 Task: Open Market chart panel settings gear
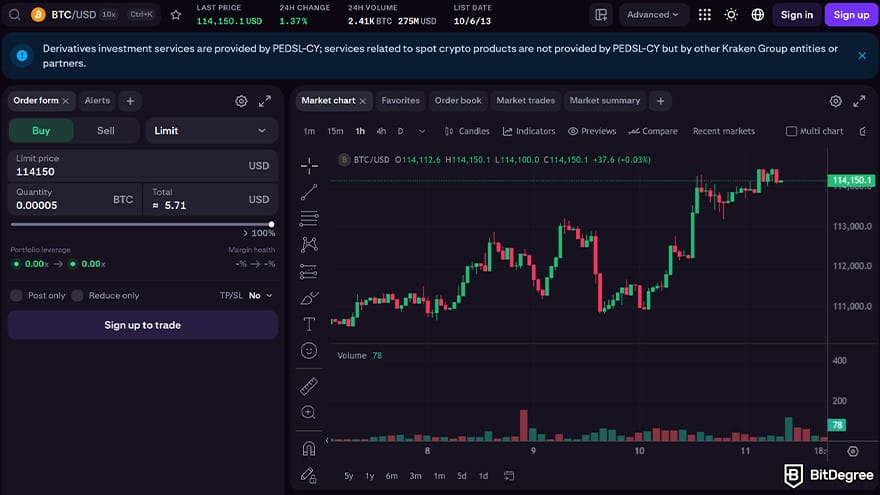coord(836,101)
